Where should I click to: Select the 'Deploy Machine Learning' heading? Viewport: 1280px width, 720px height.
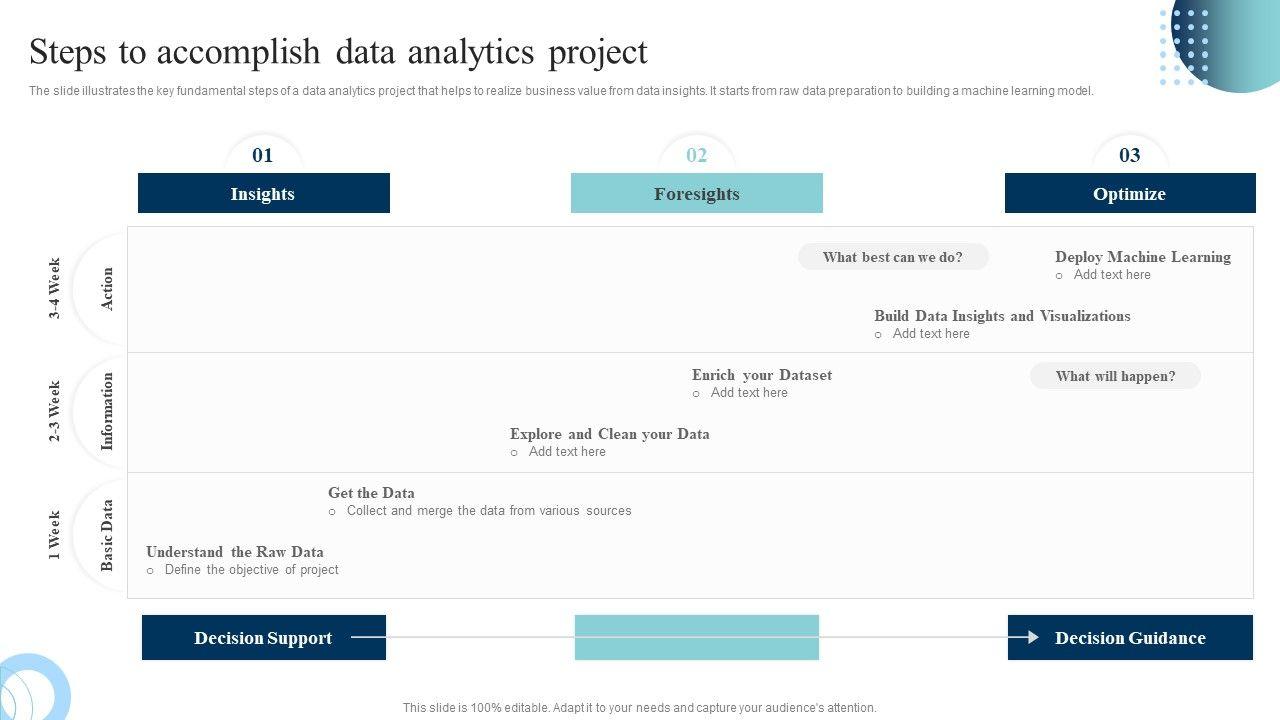click(1143, 257)
